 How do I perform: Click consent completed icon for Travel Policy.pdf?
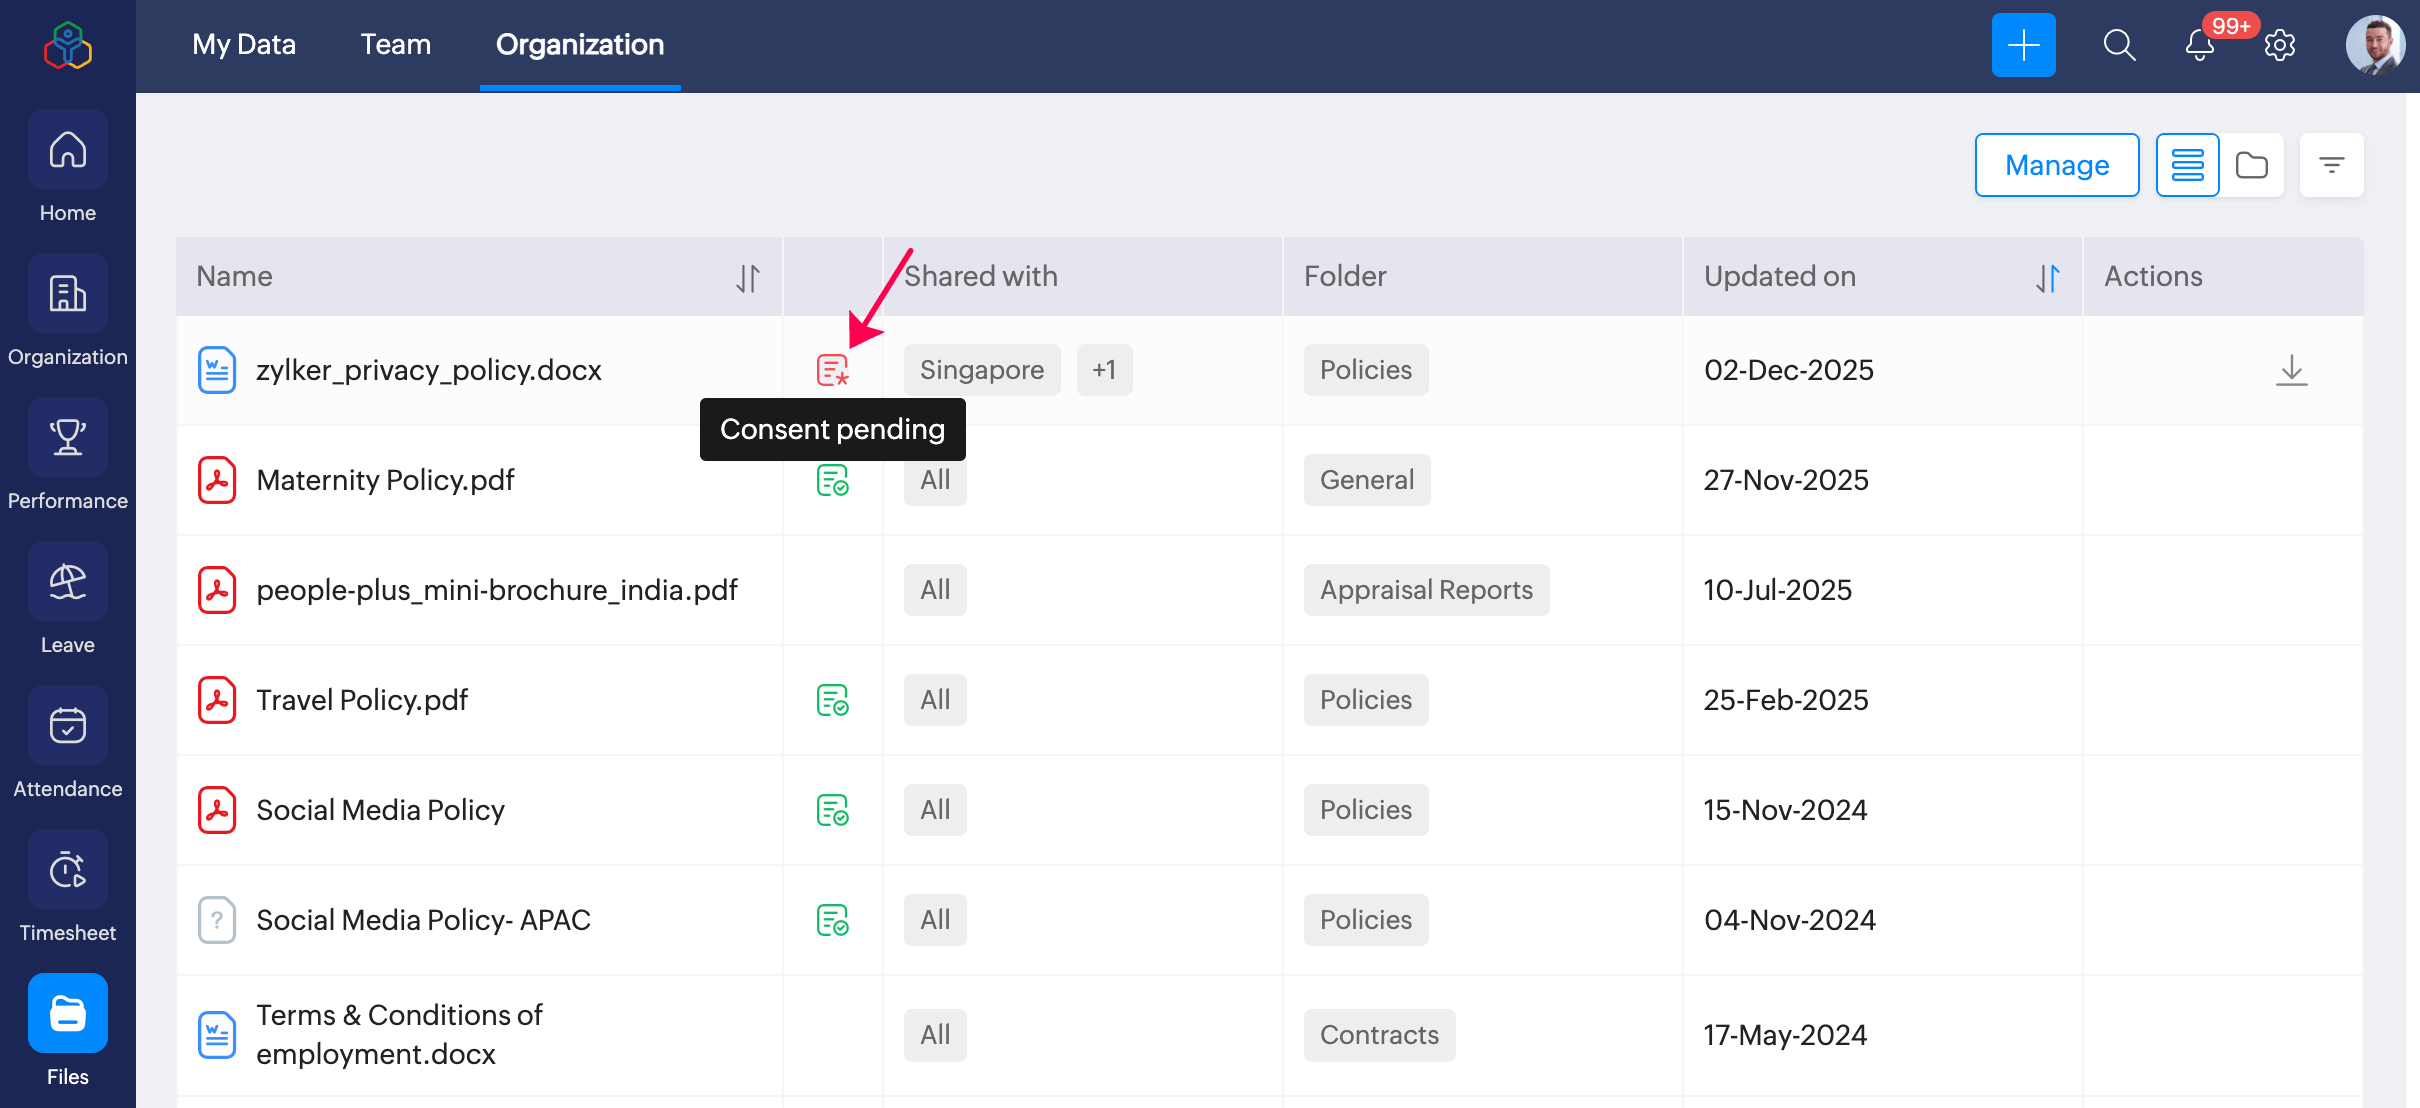[832, 700]
